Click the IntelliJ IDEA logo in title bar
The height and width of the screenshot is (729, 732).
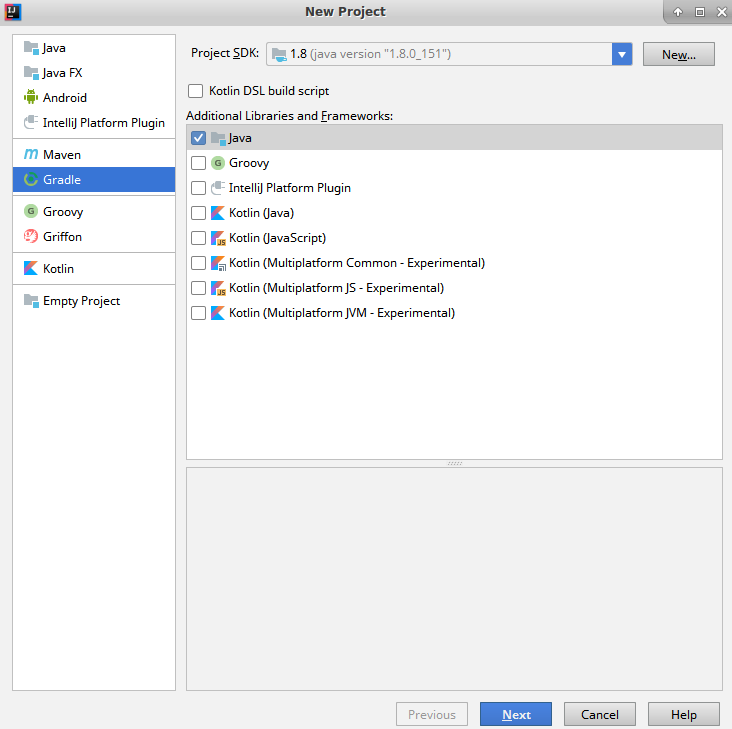[13, 12]
